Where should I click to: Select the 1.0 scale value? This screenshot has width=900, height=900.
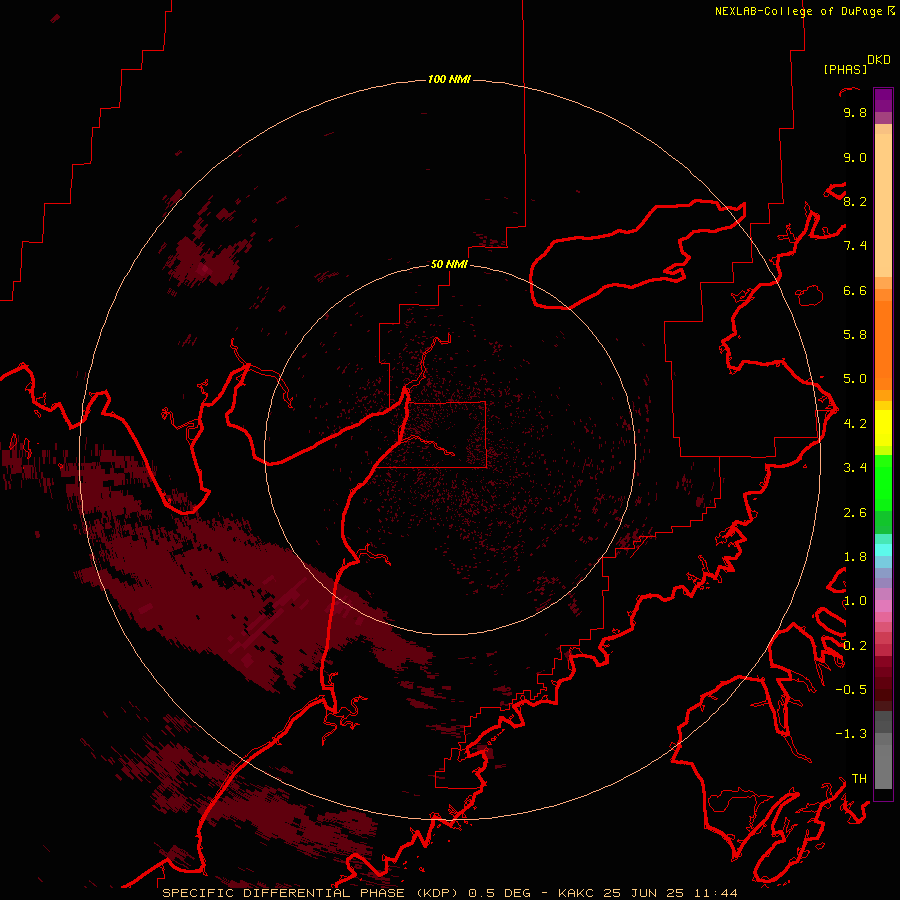[855, 601]
